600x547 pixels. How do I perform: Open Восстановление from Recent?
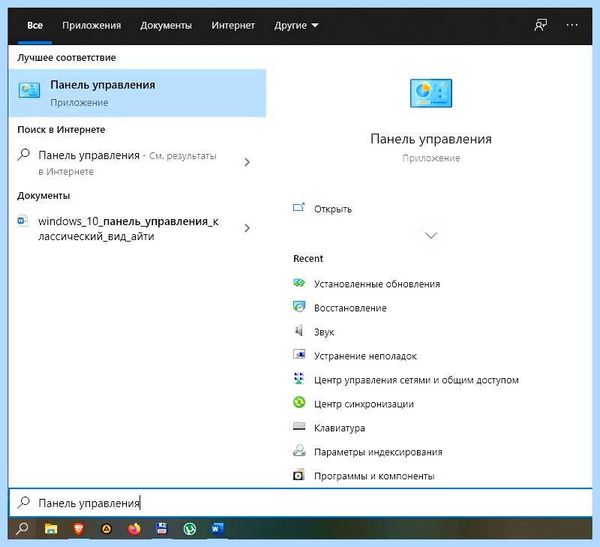[350, 308]
